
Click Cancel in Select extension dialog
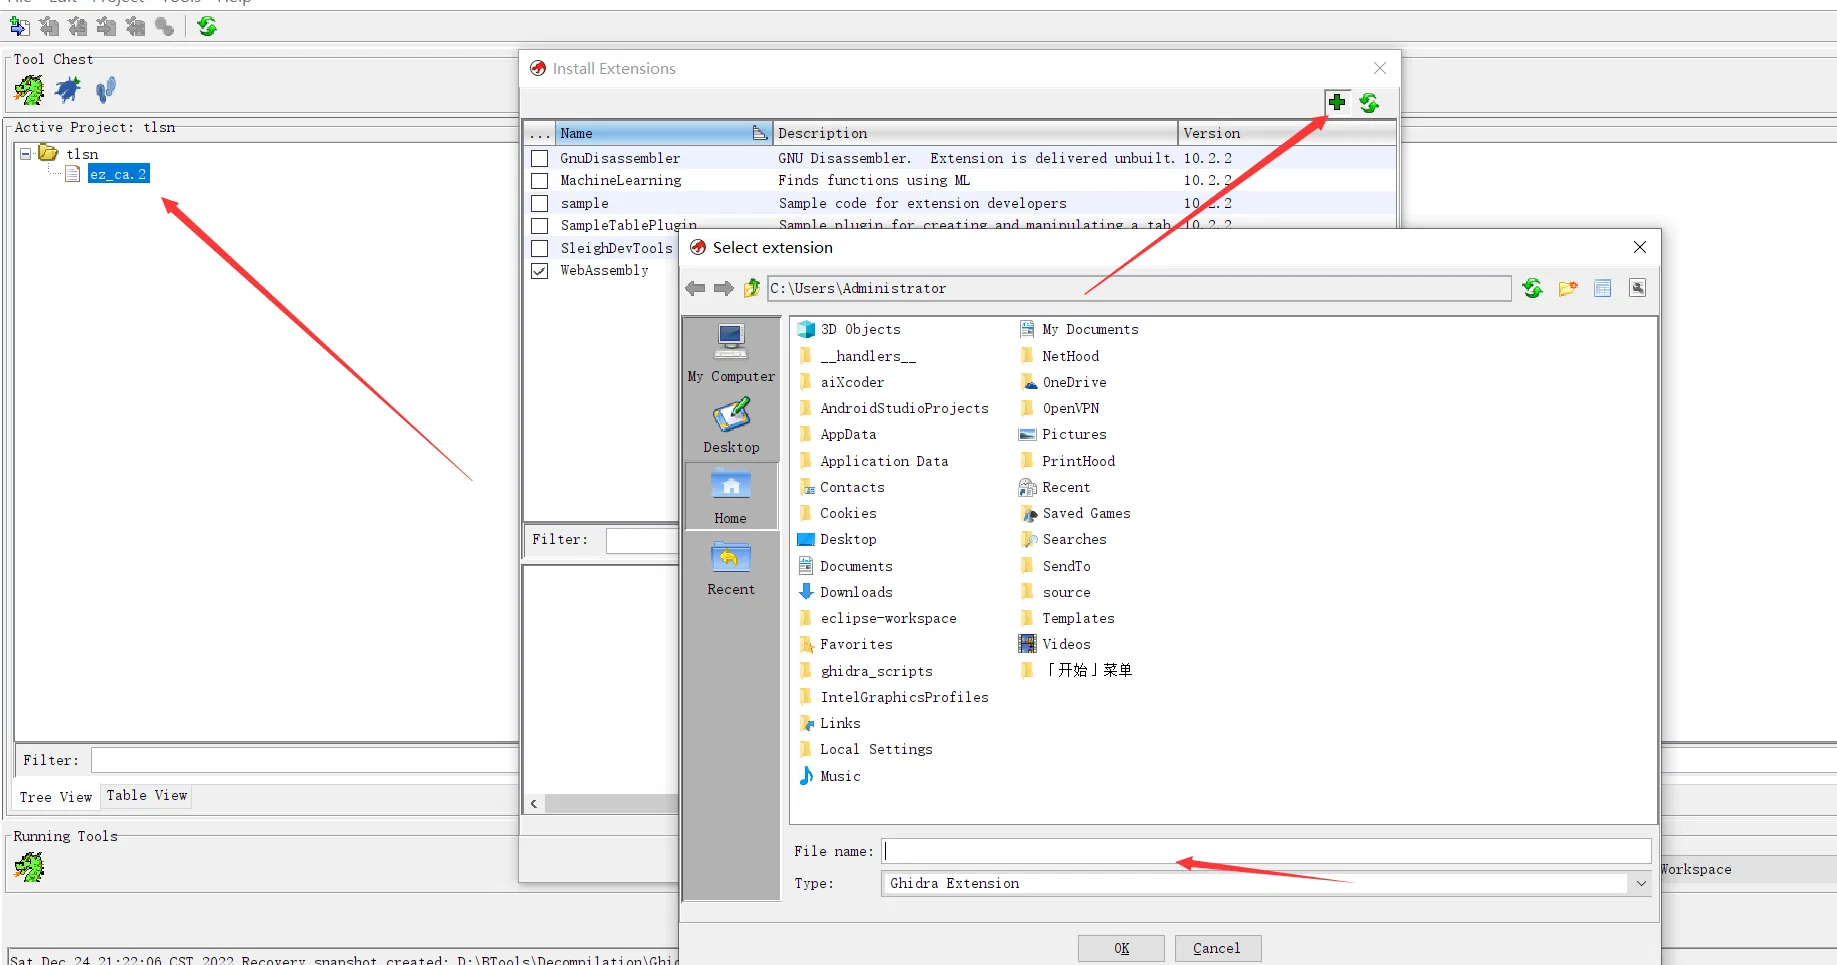(x=1217, y=948)
